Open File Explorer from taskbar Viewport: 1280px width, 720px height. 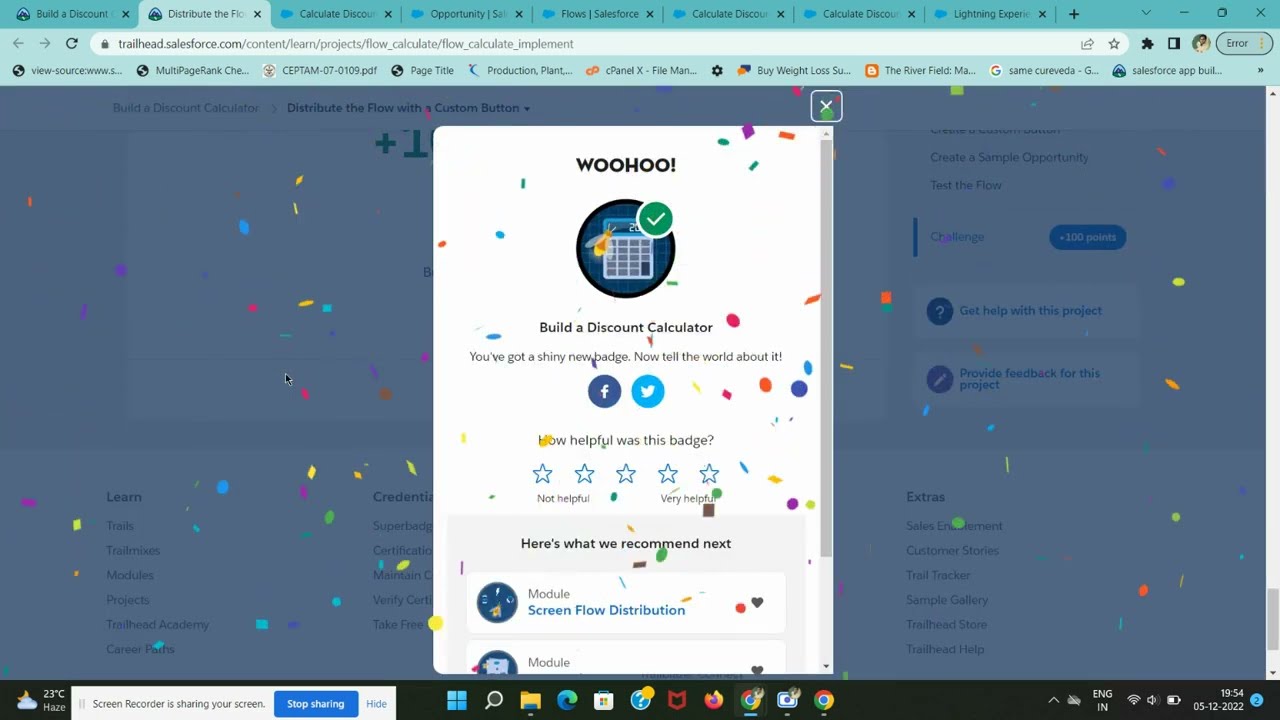tap(530, 700)
